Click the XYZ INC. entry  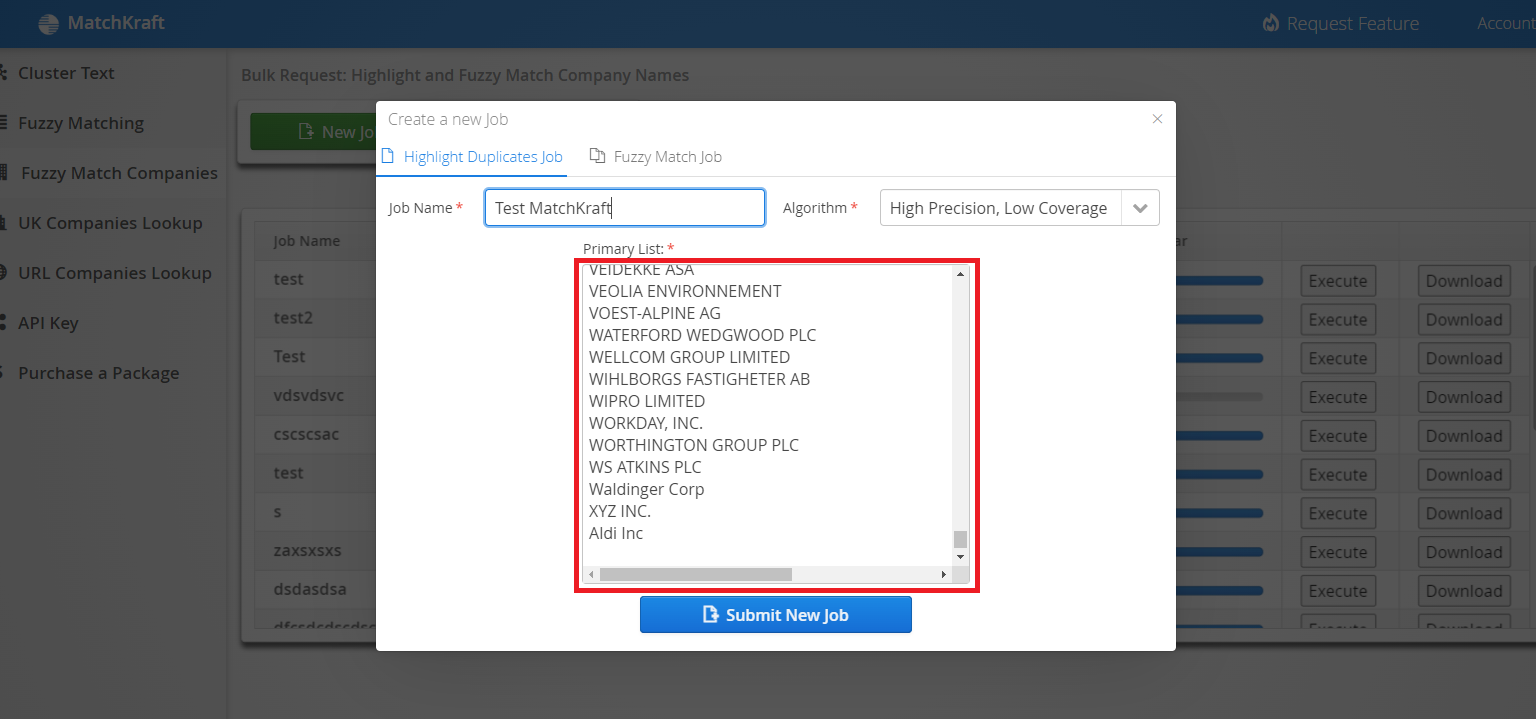tap(620, 511)
